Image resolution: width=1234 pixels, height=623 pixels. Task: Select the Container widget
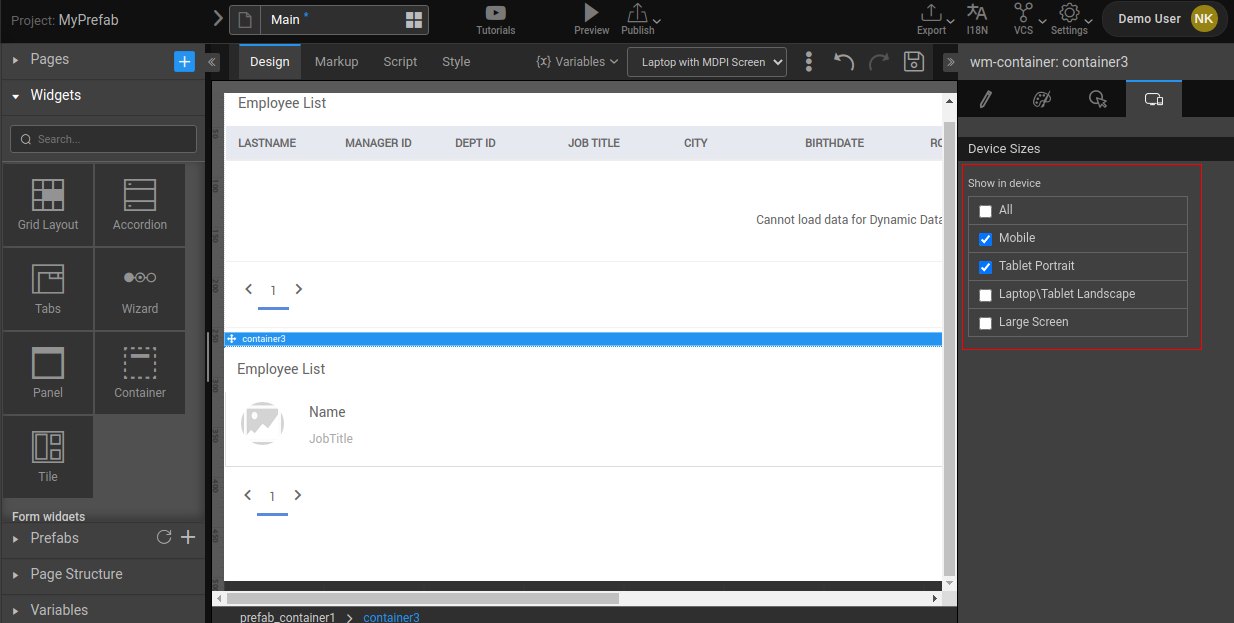tap(140, 373)
